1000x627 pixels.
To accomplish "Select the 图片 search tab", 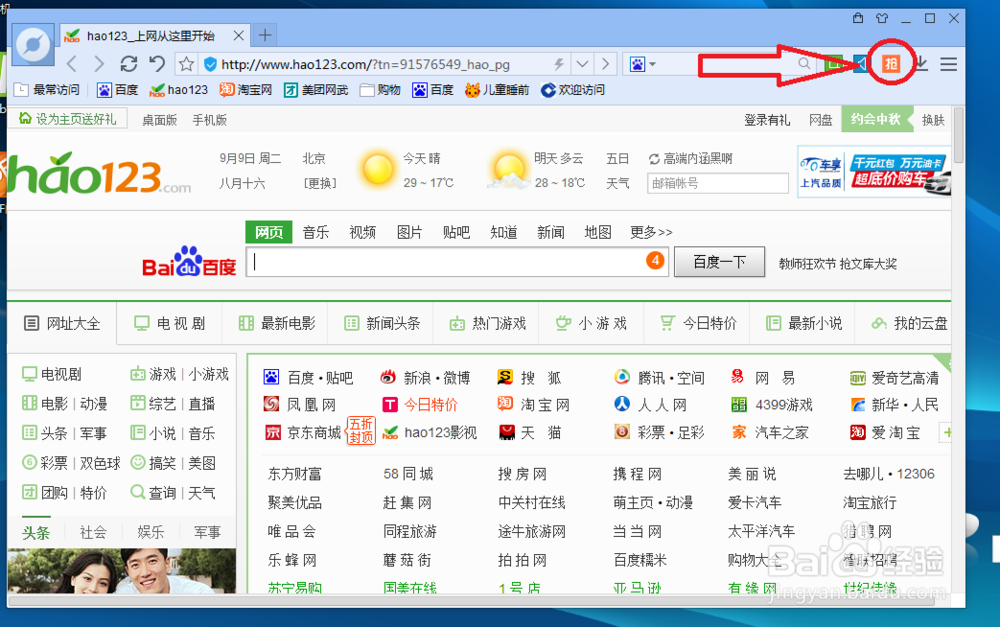I will click(x=409, y=232).
